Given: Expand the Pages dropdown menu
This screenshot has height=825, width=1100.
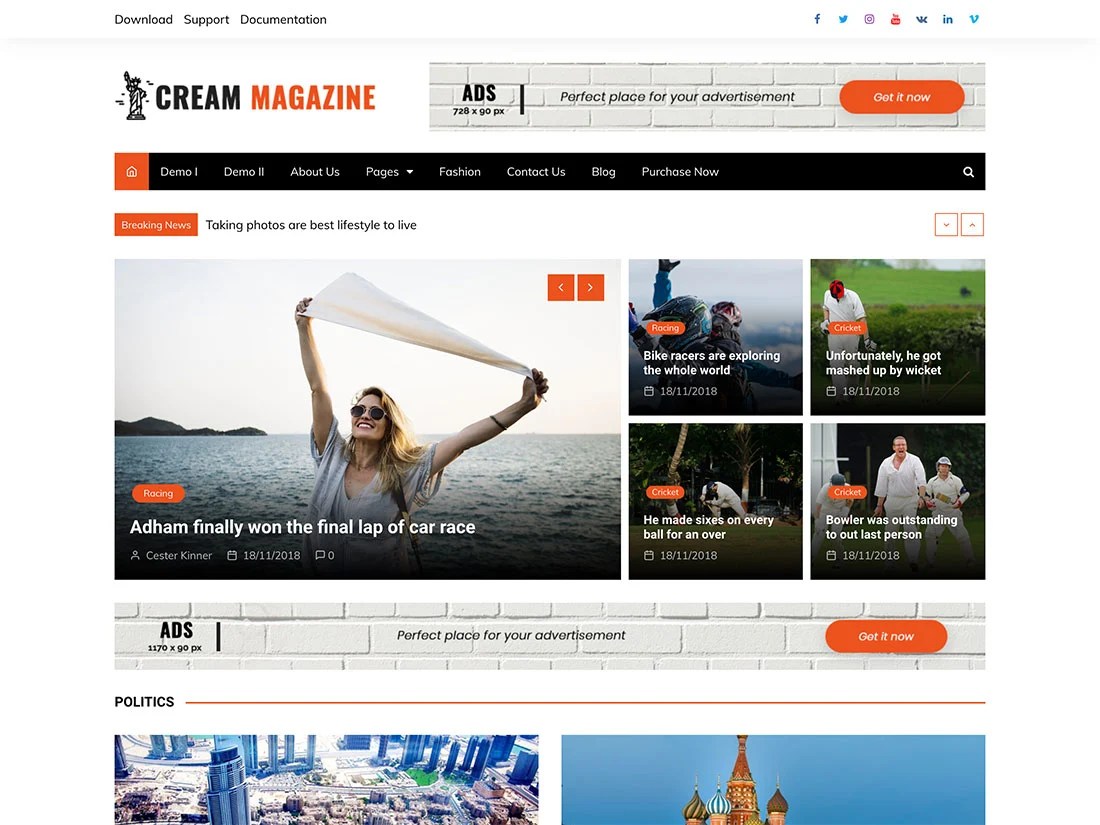Looking at the screenshot, I should [389, 171].
